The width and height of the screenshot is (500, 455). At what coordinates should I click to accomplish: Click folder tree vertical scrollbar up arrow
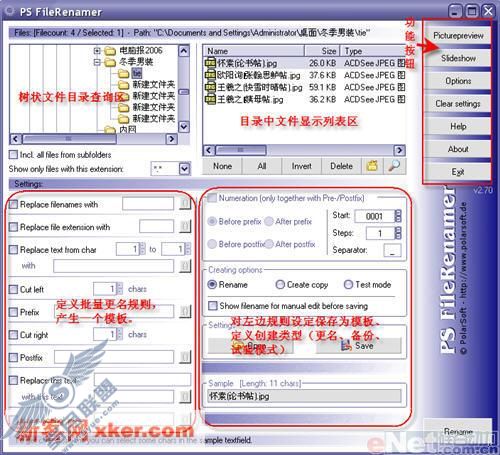[184, 51]
